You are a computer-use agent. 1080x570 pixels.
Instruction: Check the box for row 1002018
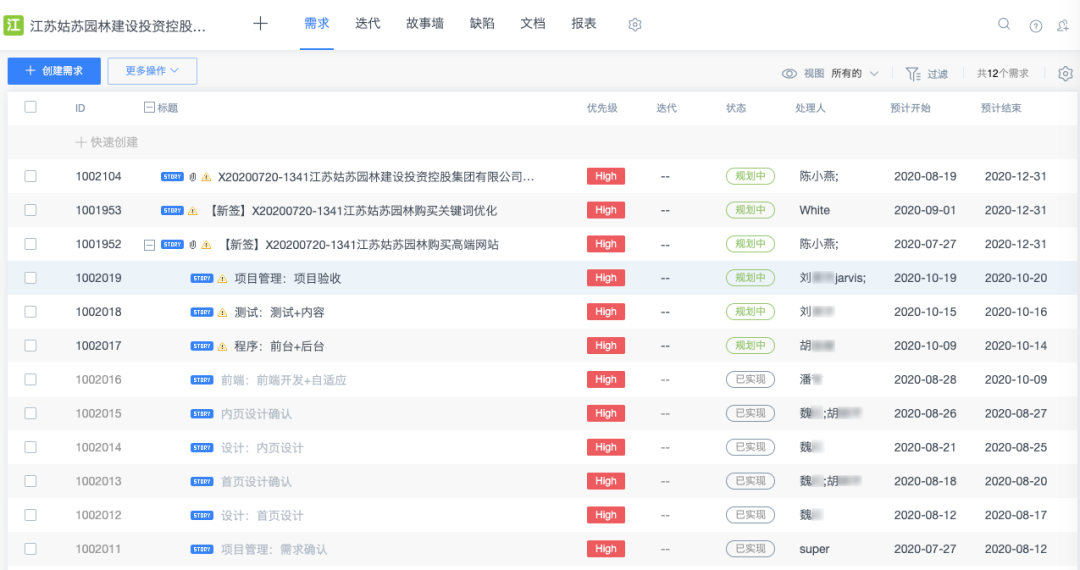coord(30,311)
